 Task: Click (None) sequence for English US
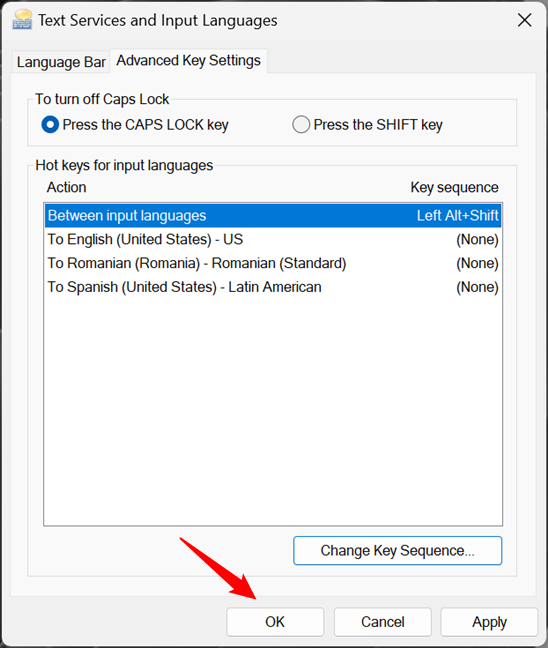coord(477,239)
